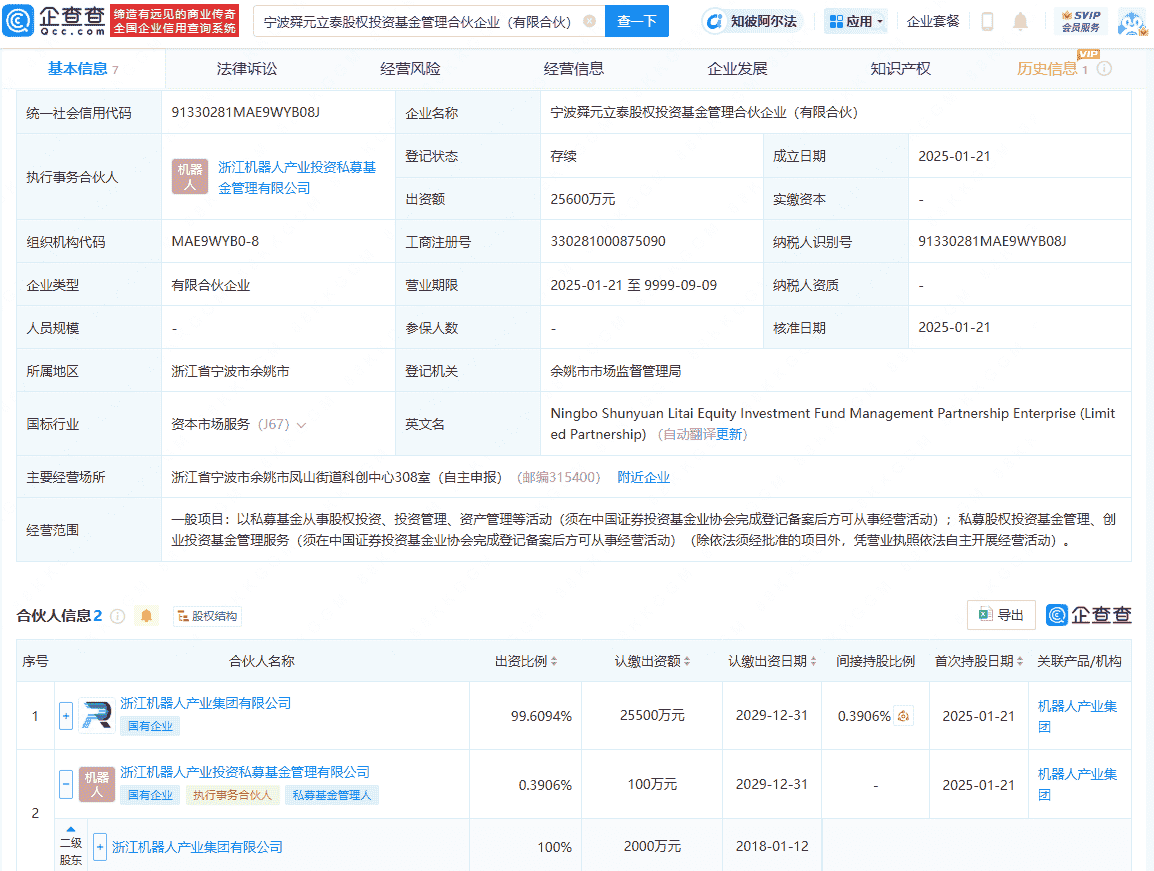
Task: Collapse the 二级股东 row
Action: point(69,828)
